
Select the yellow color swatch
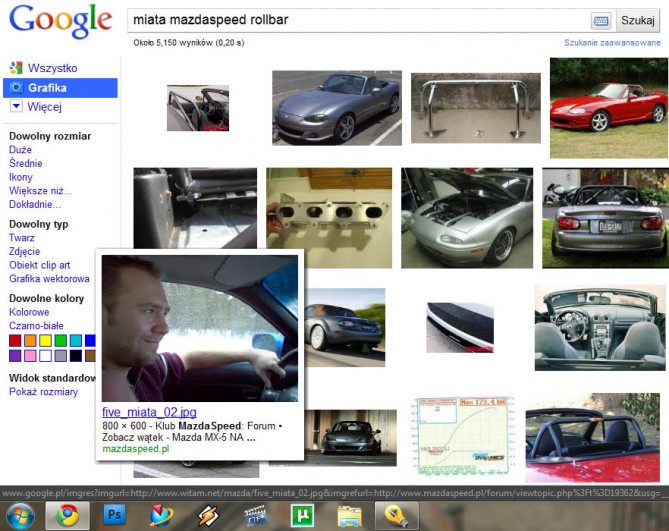pyautogui.click(x=45, y=340)
